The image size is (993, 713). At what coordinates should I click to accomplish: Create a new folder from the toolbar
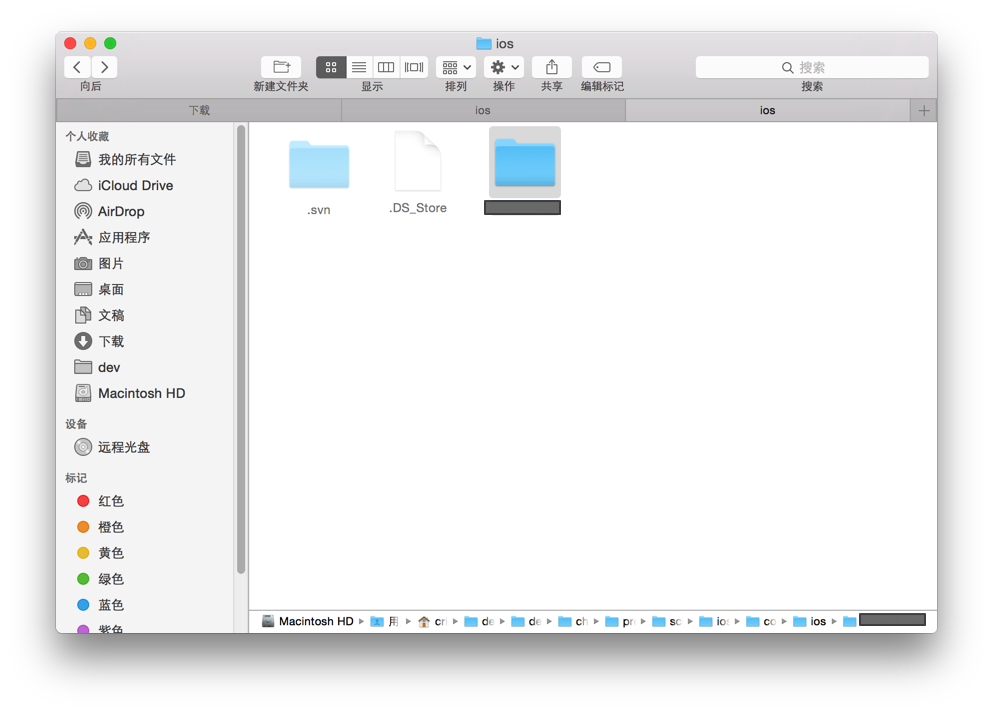(281, 67)
